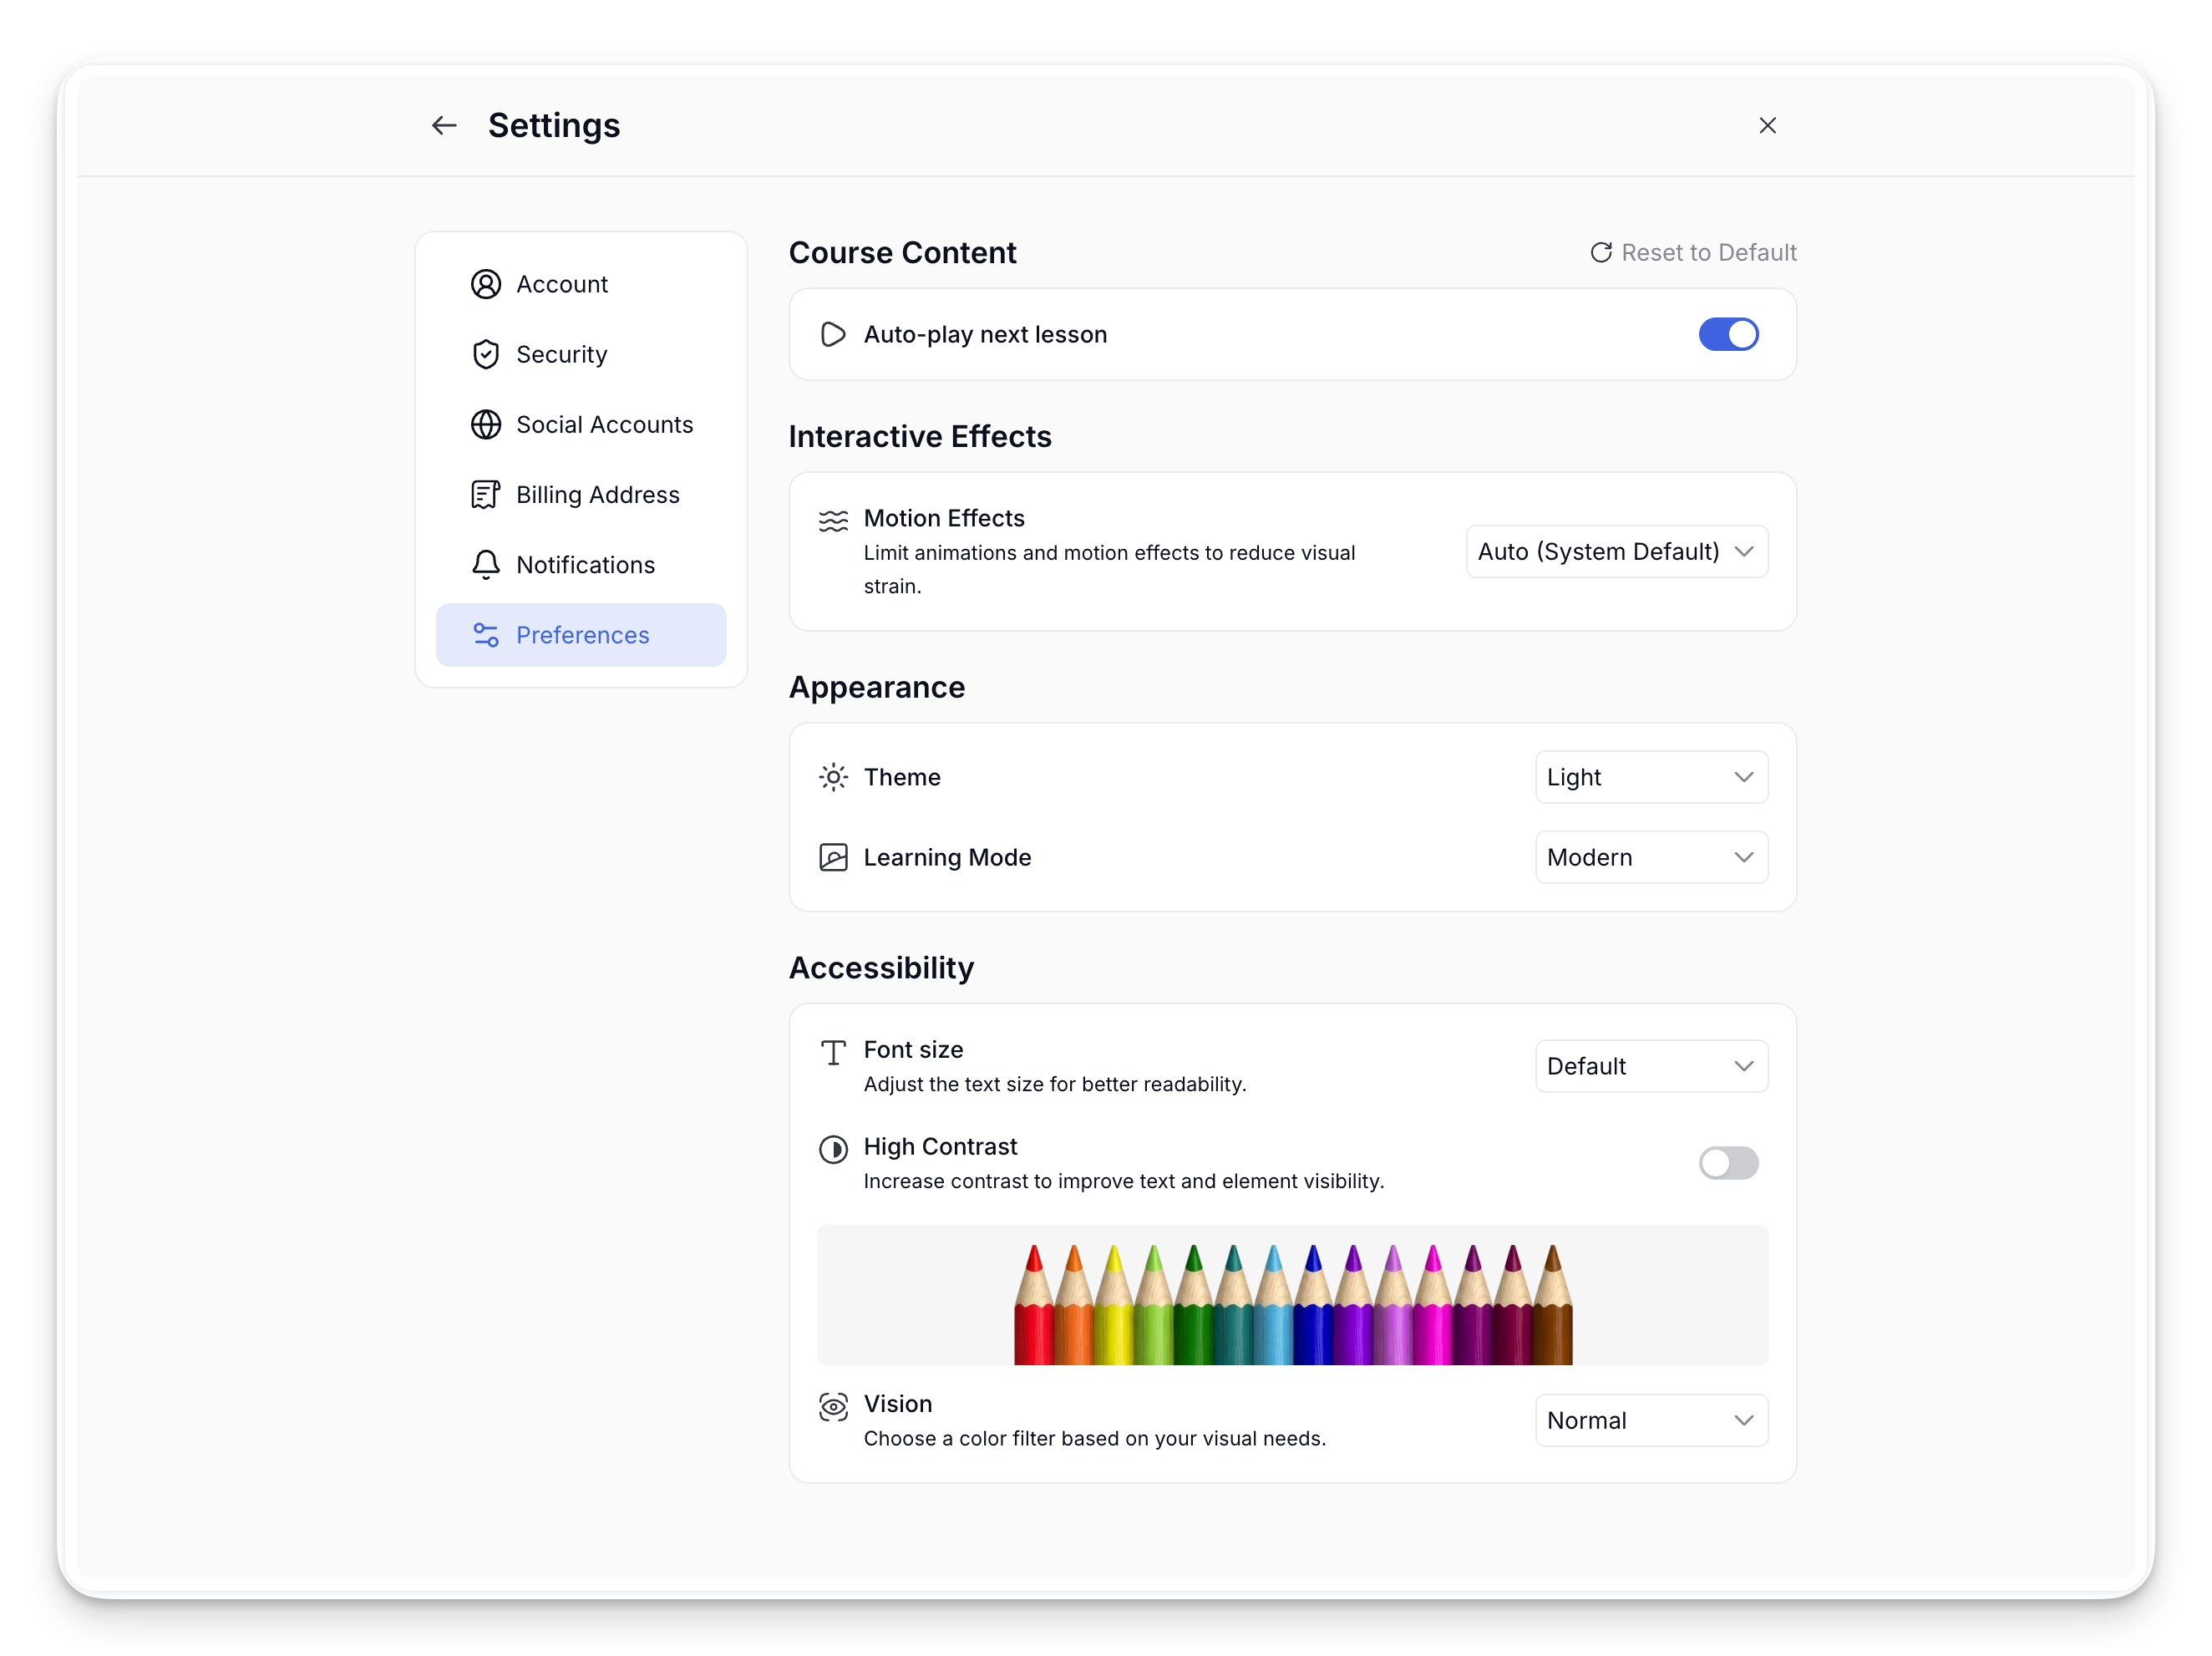
Task: Click the Learning Mode image icon
Action: (833, 858)
